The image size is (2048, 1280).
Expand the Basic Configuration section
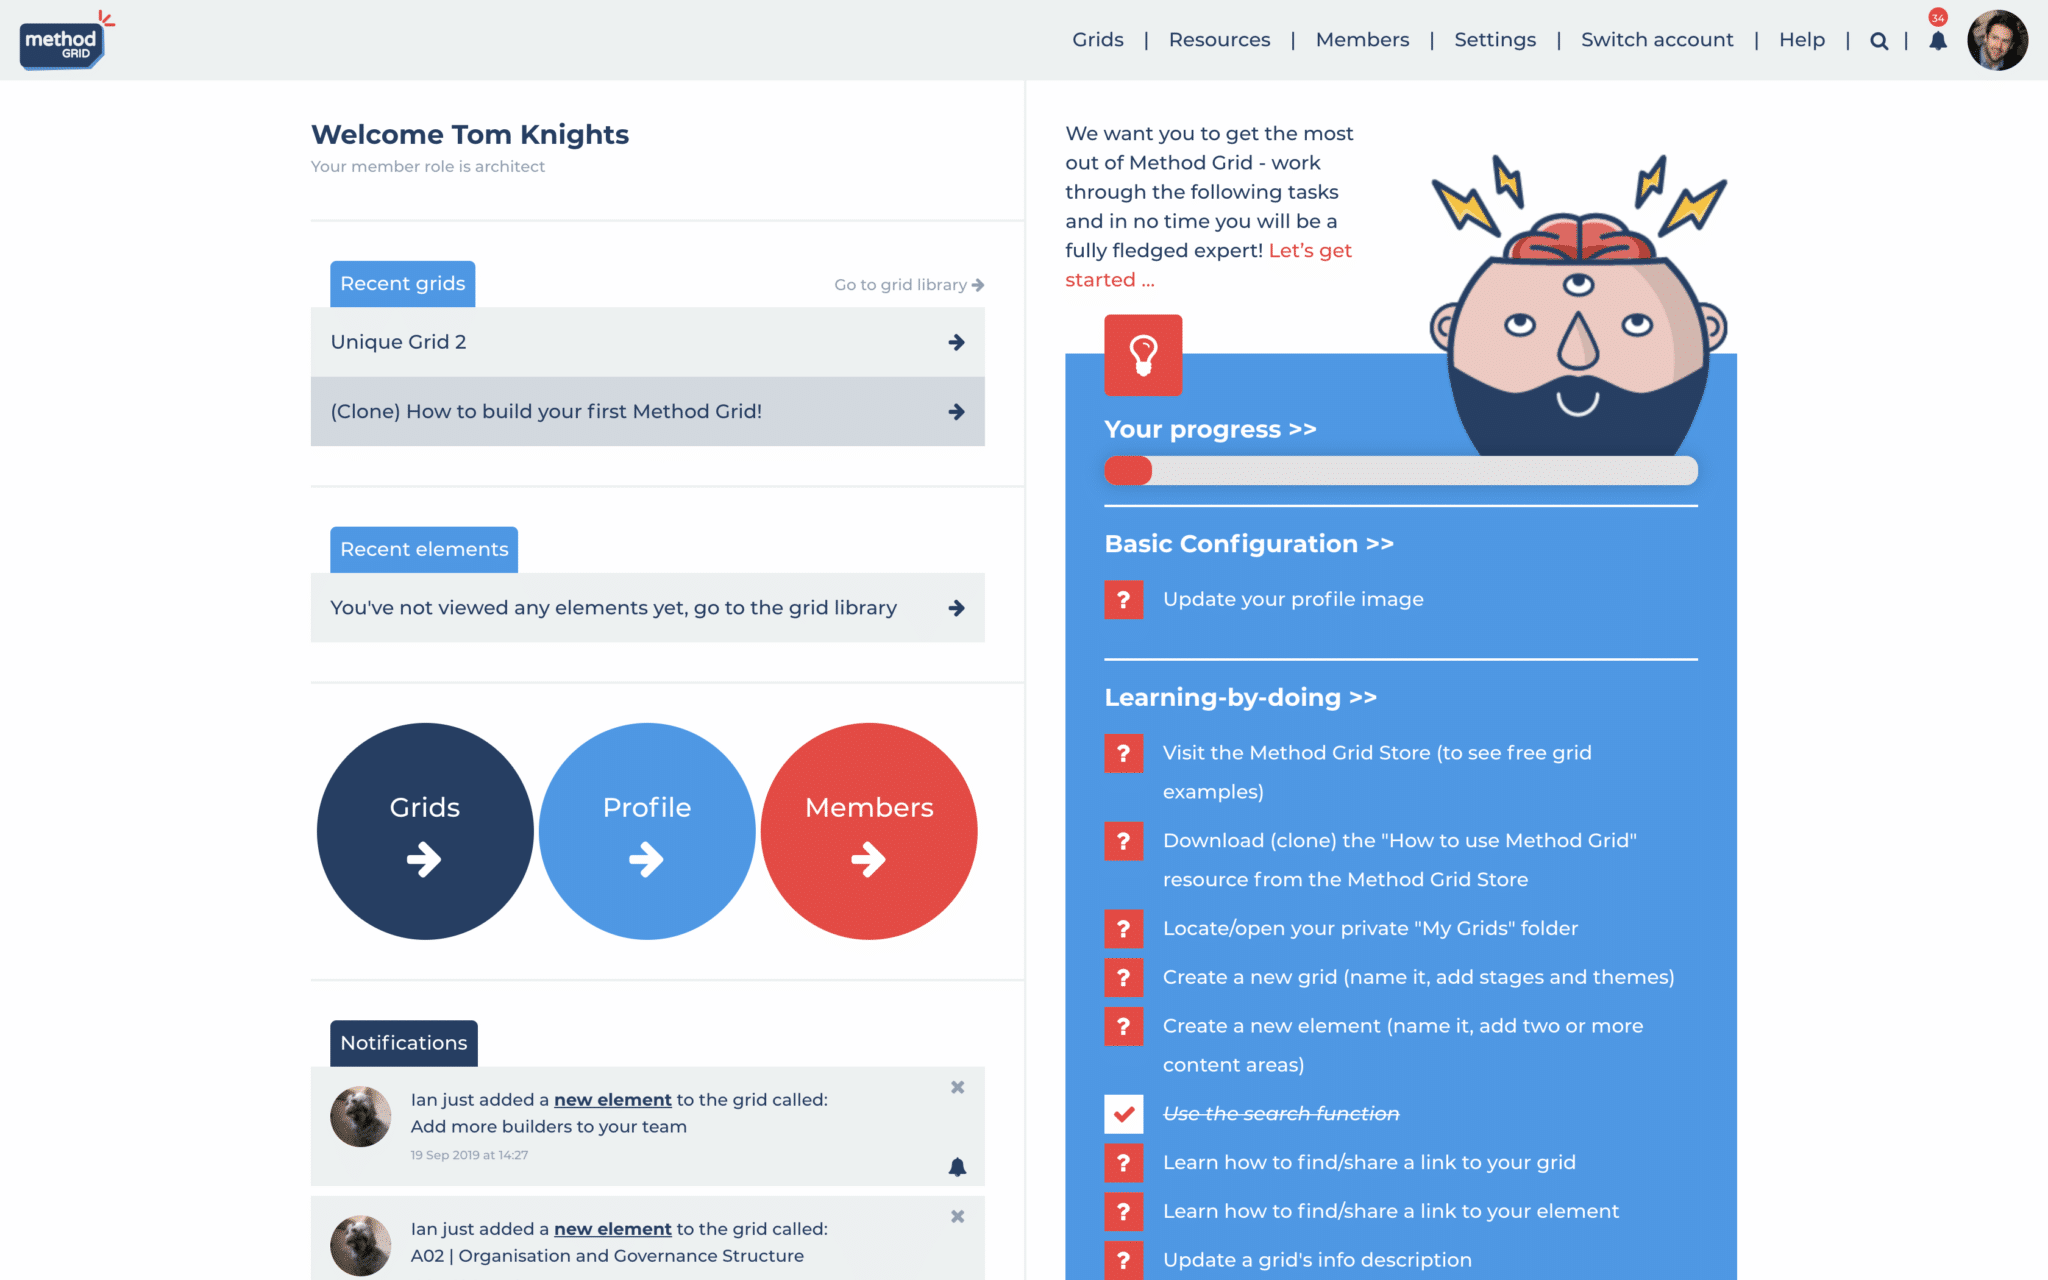coord(1249,544)
